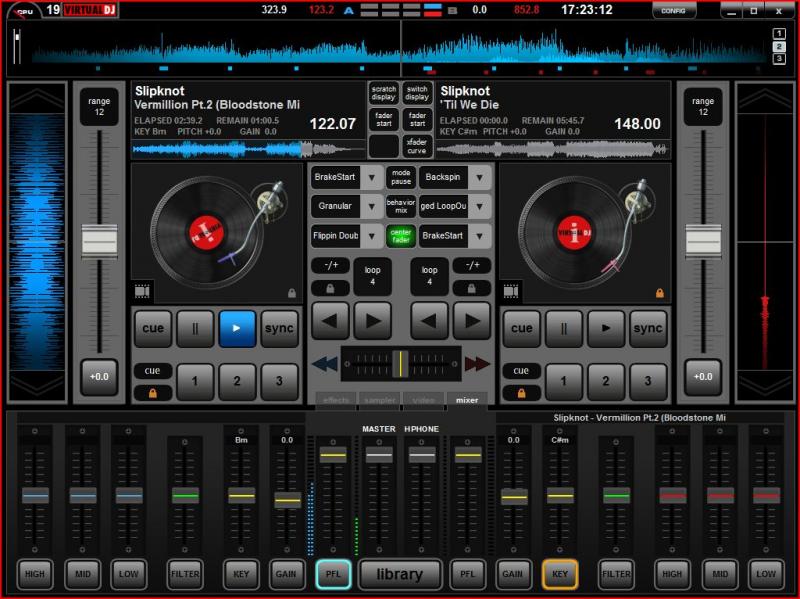Screen dimensions: 800x599
Task: Switch to the video tab
Action: tap(423, 400)
